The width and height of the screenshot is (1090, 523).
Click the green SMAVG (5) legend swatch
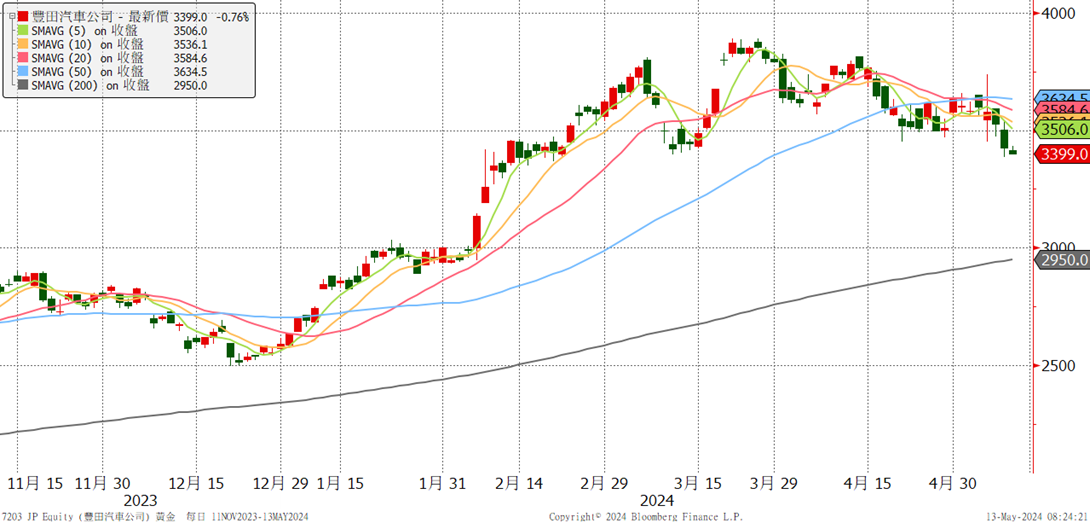24,31
